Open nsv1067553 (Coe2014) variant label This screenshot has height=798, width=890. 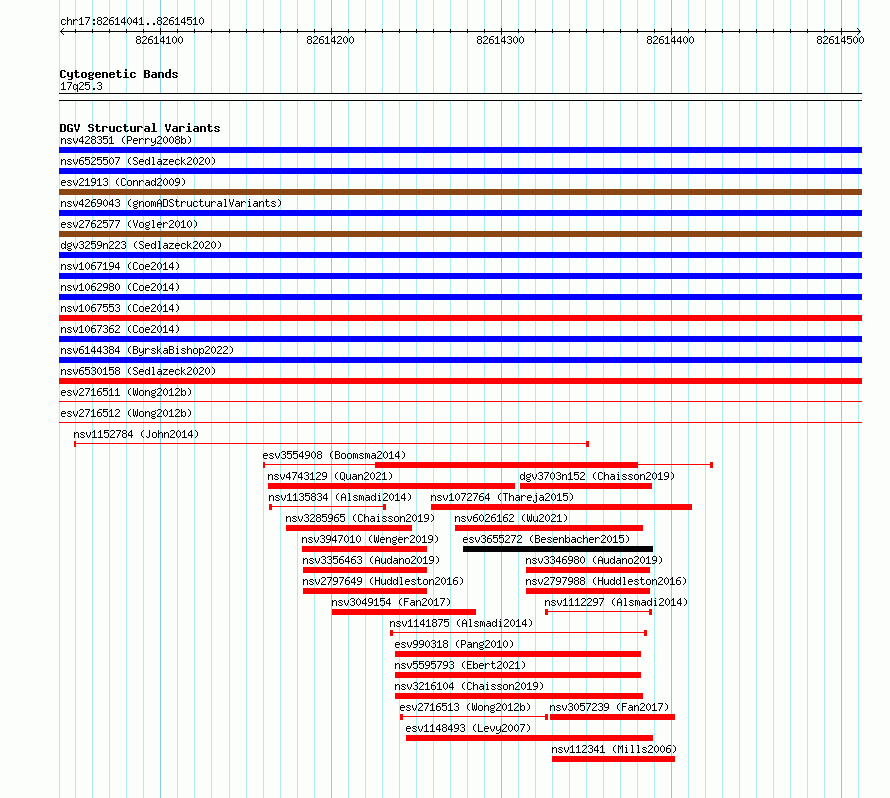coord(120,308)
